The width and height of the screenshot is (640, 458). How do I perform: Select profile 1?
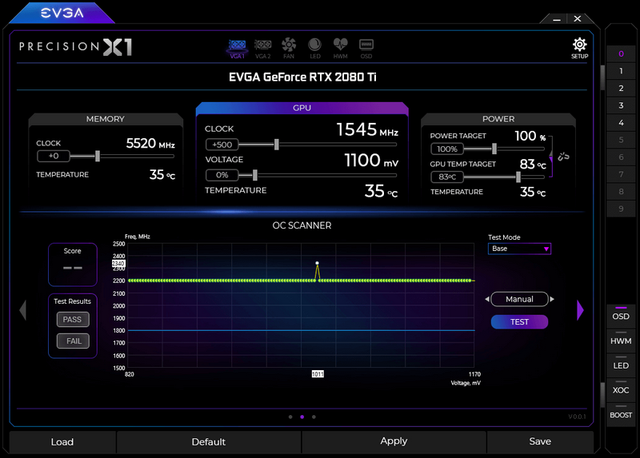[621, 71]
